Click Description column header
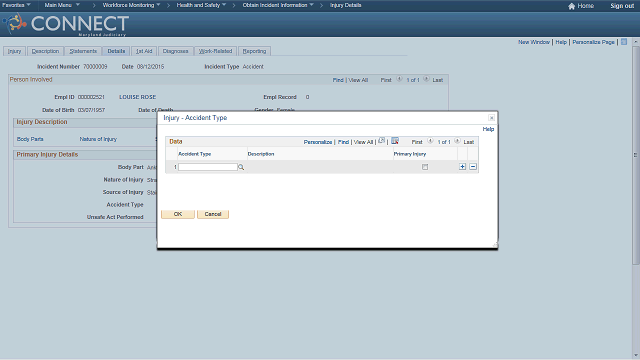This screenshot has height=360, width=640. click(261, 154)
